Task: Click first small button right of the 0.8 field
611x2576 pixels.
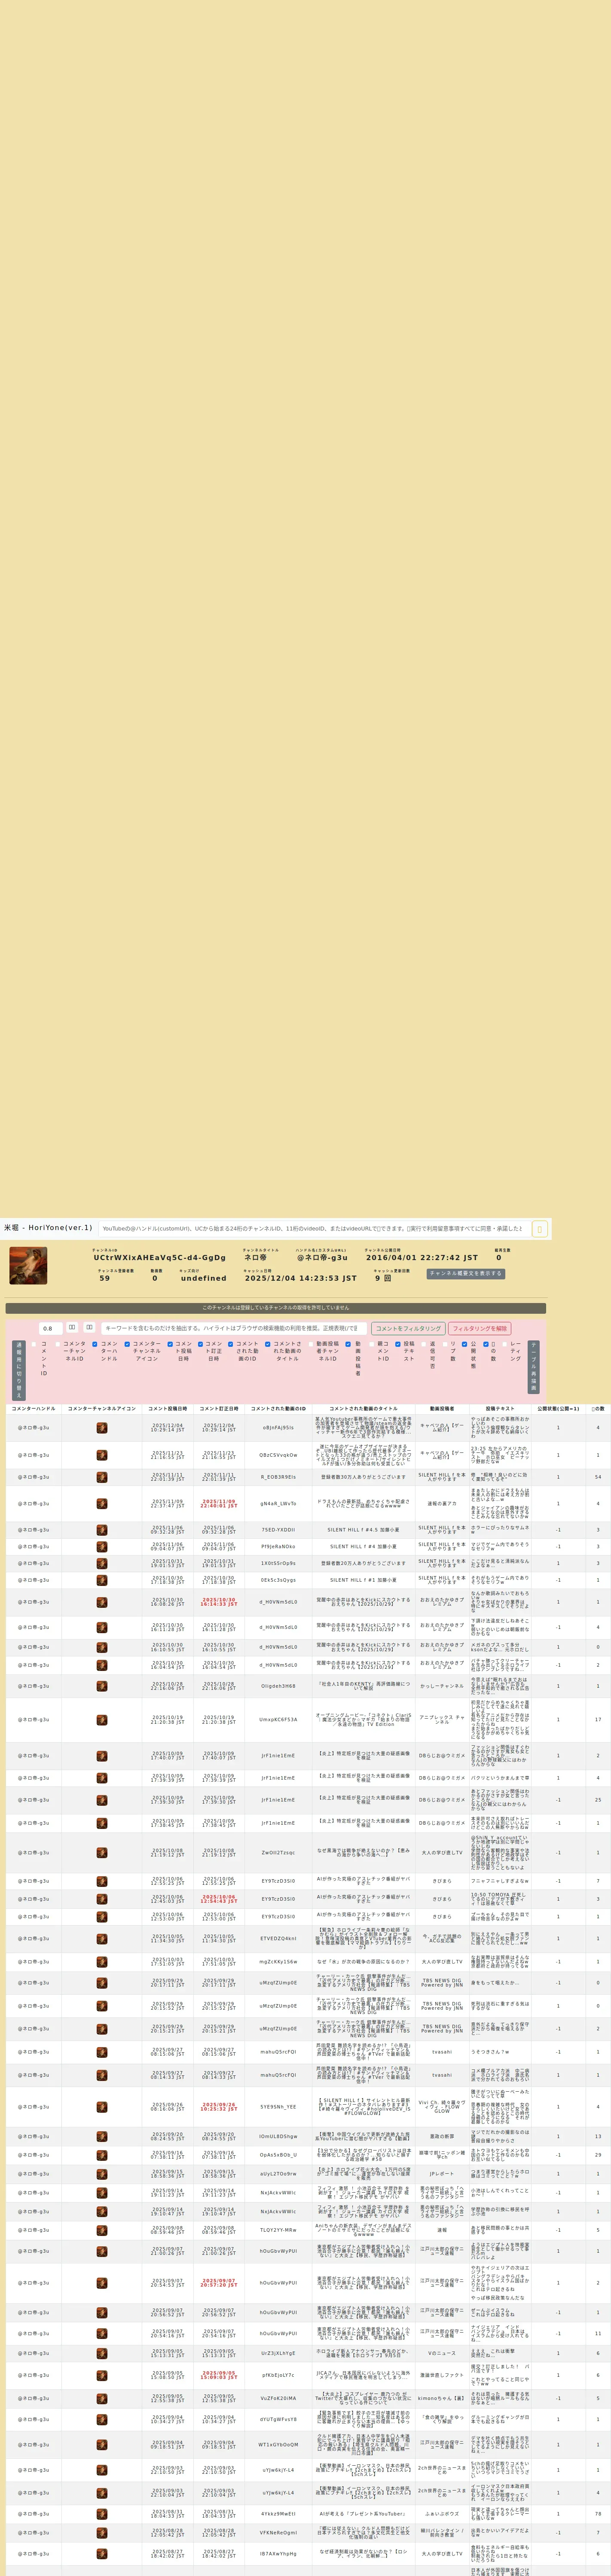Action: point(72,1328)
